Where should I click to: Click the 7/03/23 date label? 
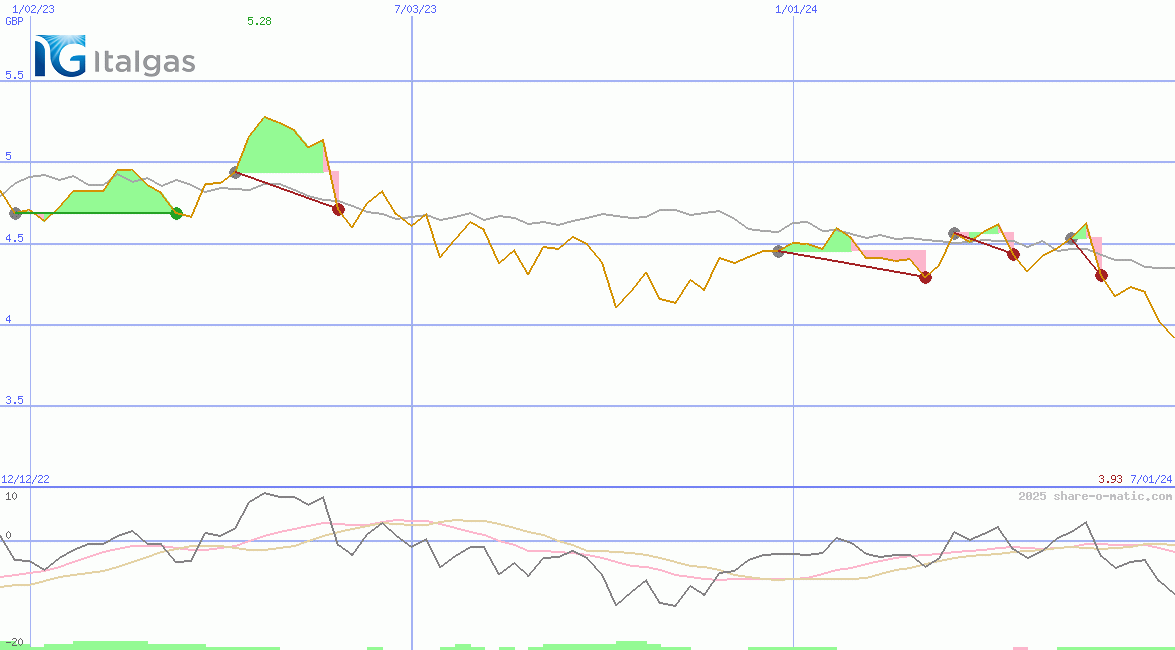[416, 9]
